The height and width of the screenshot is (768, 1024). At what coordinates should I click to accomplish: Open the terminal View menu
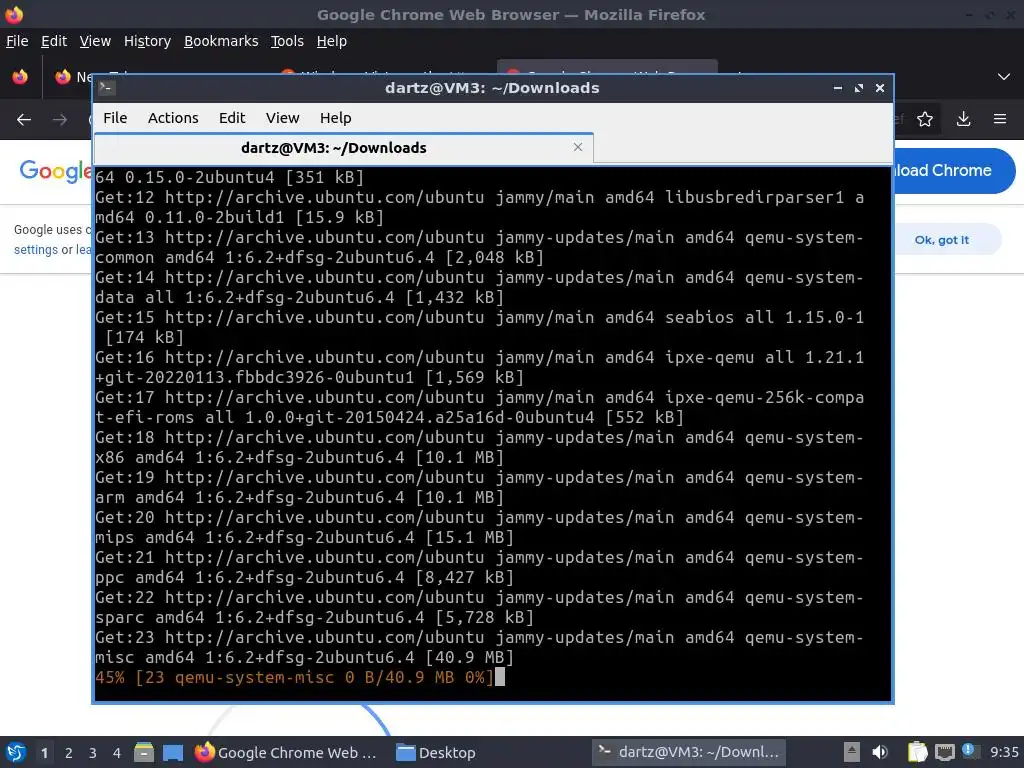(x=282, y=118)
